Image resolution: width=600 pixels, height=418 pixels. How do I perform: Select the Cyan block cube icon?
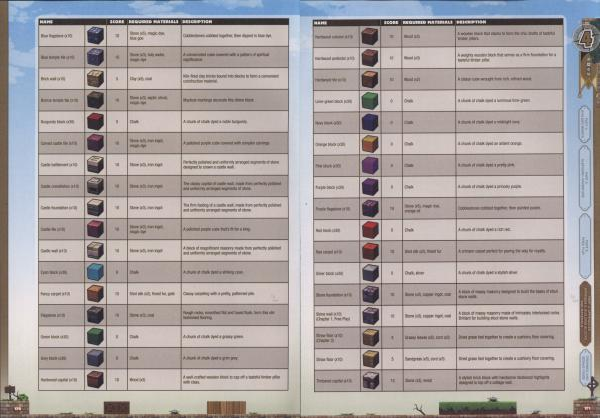click(x=95, y=272)
